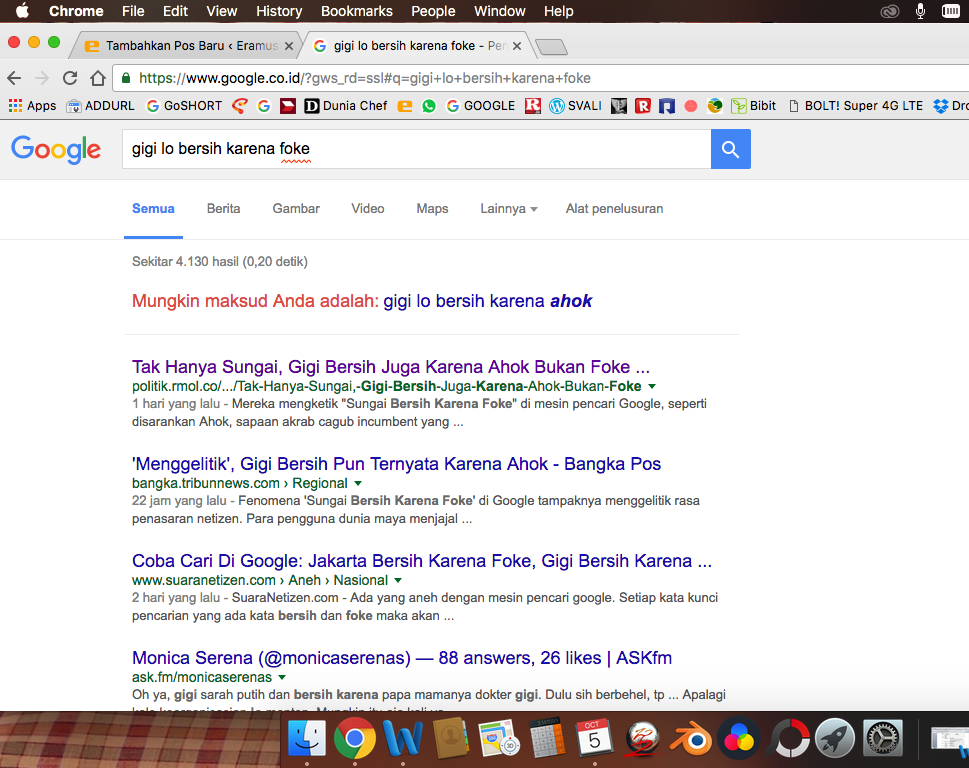Open the colorful circles color app in the dock
969x768 pixels.
(739, 738)
